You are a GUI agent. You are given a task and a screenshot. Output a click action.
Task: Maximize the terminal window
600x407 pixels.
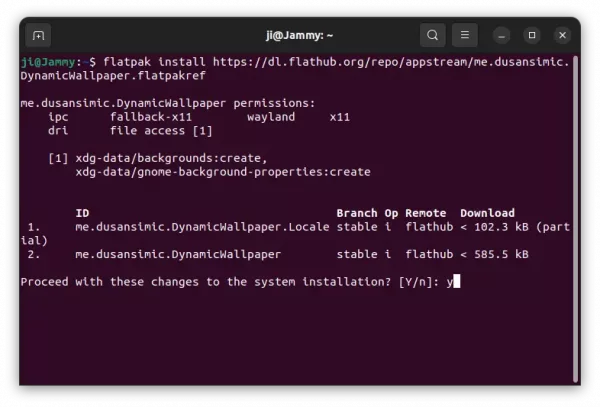pos(532,35)
